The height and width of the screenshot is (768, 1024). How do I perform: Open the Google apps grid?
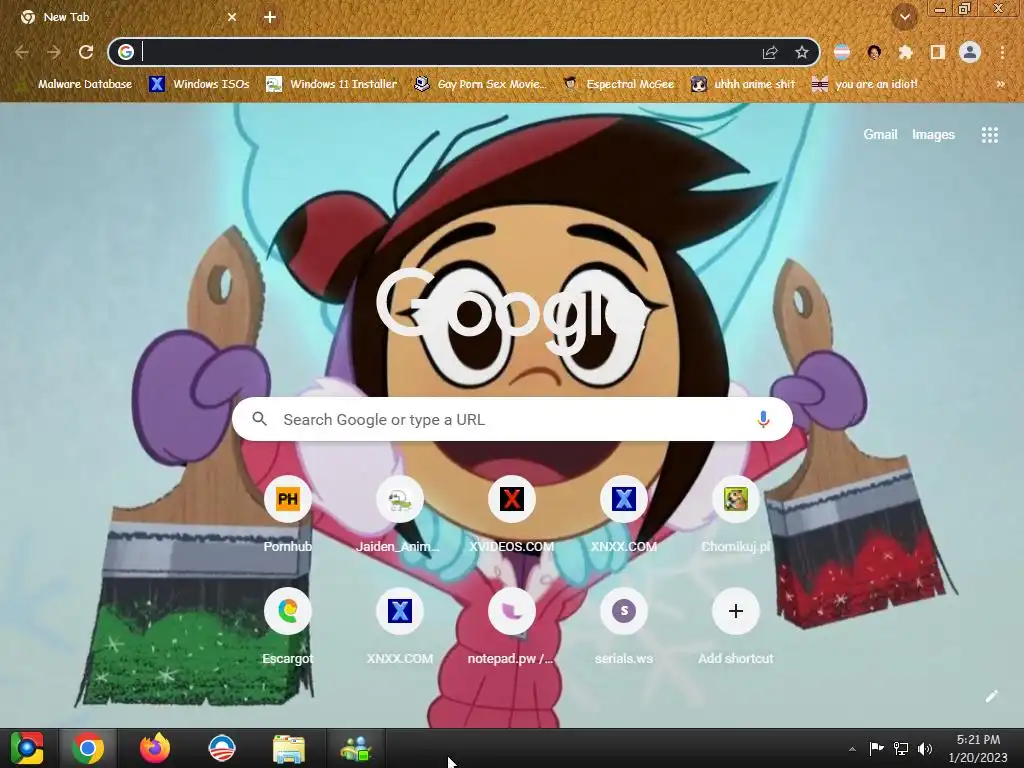(x=989, y=135)
